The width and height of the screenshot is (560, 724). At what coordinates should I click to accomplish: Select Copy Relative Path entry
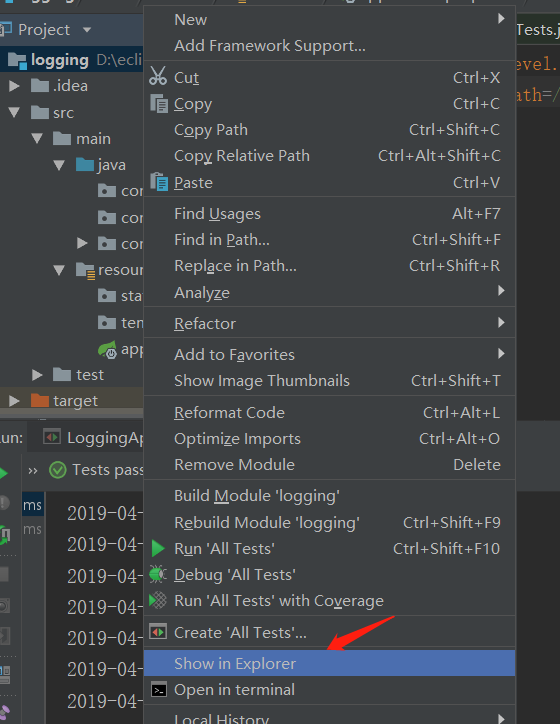pos(330,156)
